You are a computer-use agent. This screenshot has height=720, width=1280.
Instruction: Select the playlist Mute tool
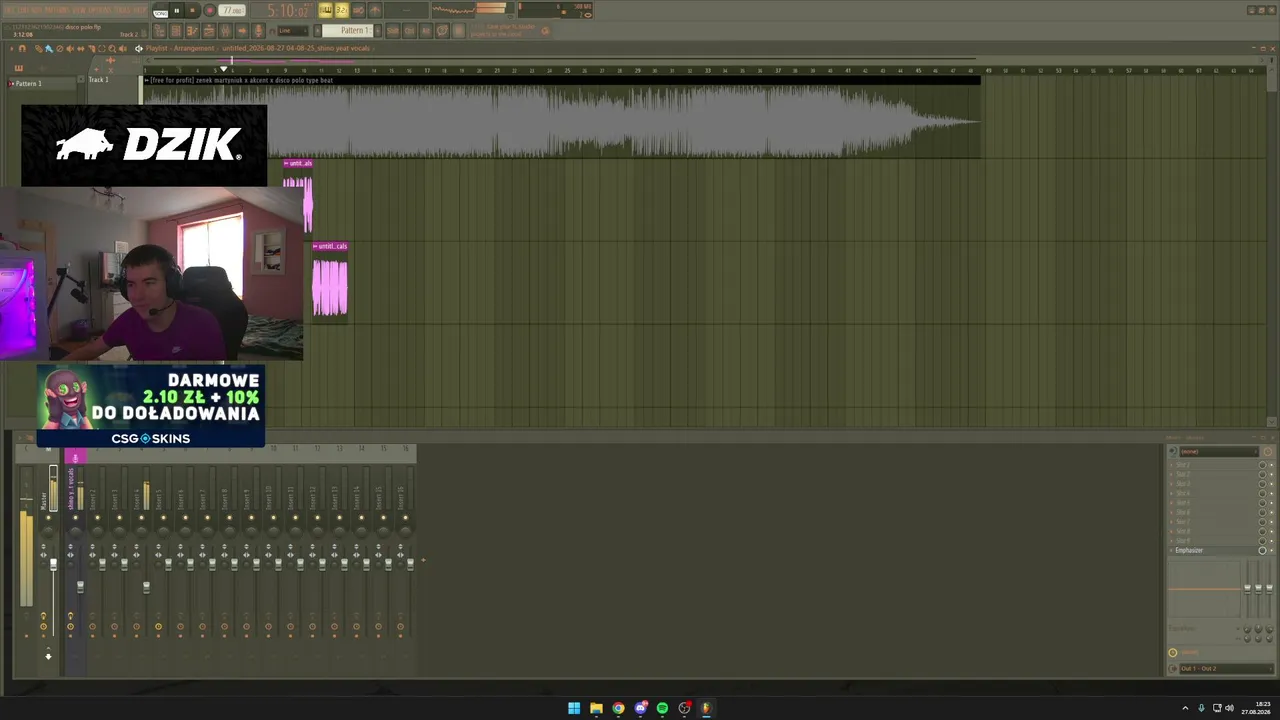(70, 48)
